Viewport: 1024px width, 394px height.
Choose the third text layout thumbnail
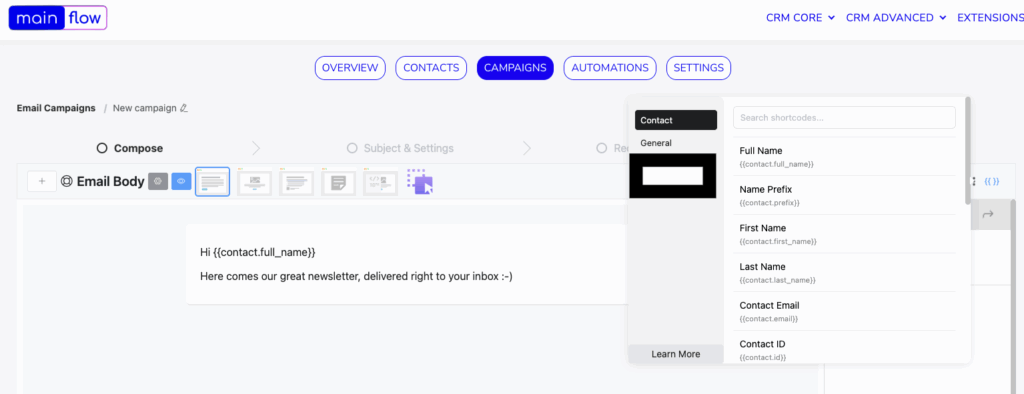[x=296, y=182]
